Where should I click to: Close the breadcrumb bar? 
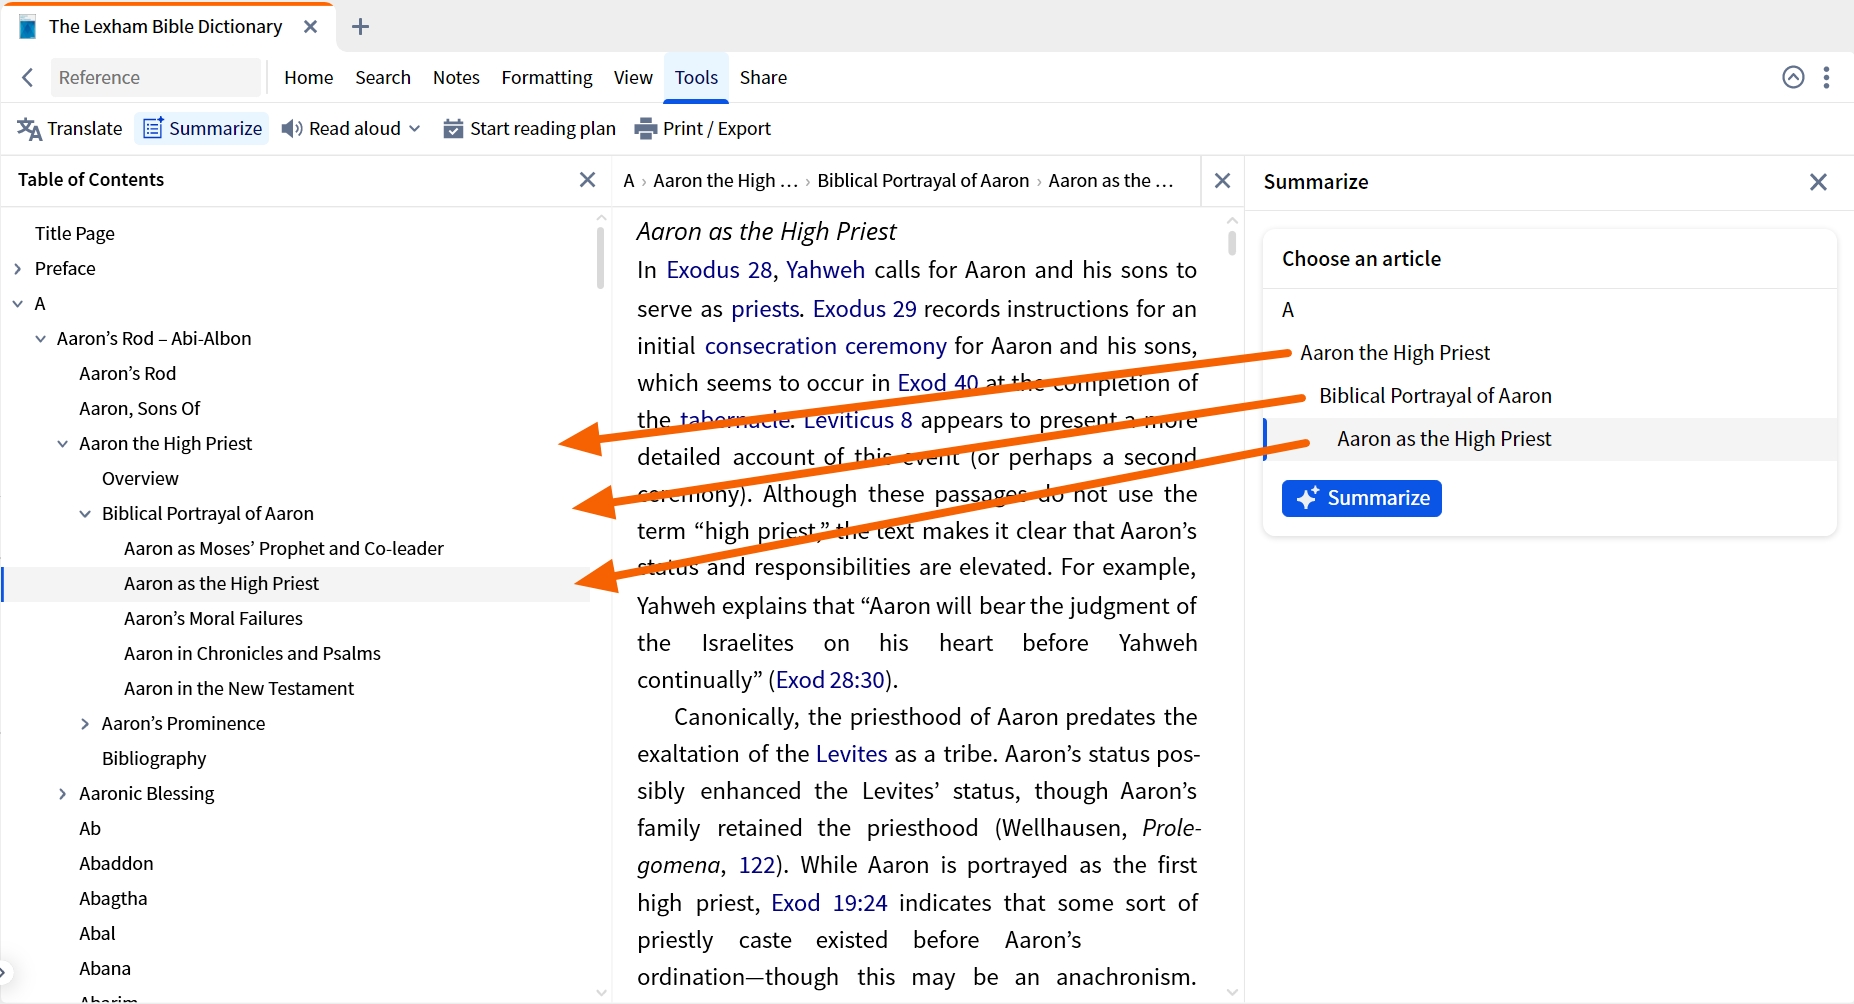pos(1222,180)
